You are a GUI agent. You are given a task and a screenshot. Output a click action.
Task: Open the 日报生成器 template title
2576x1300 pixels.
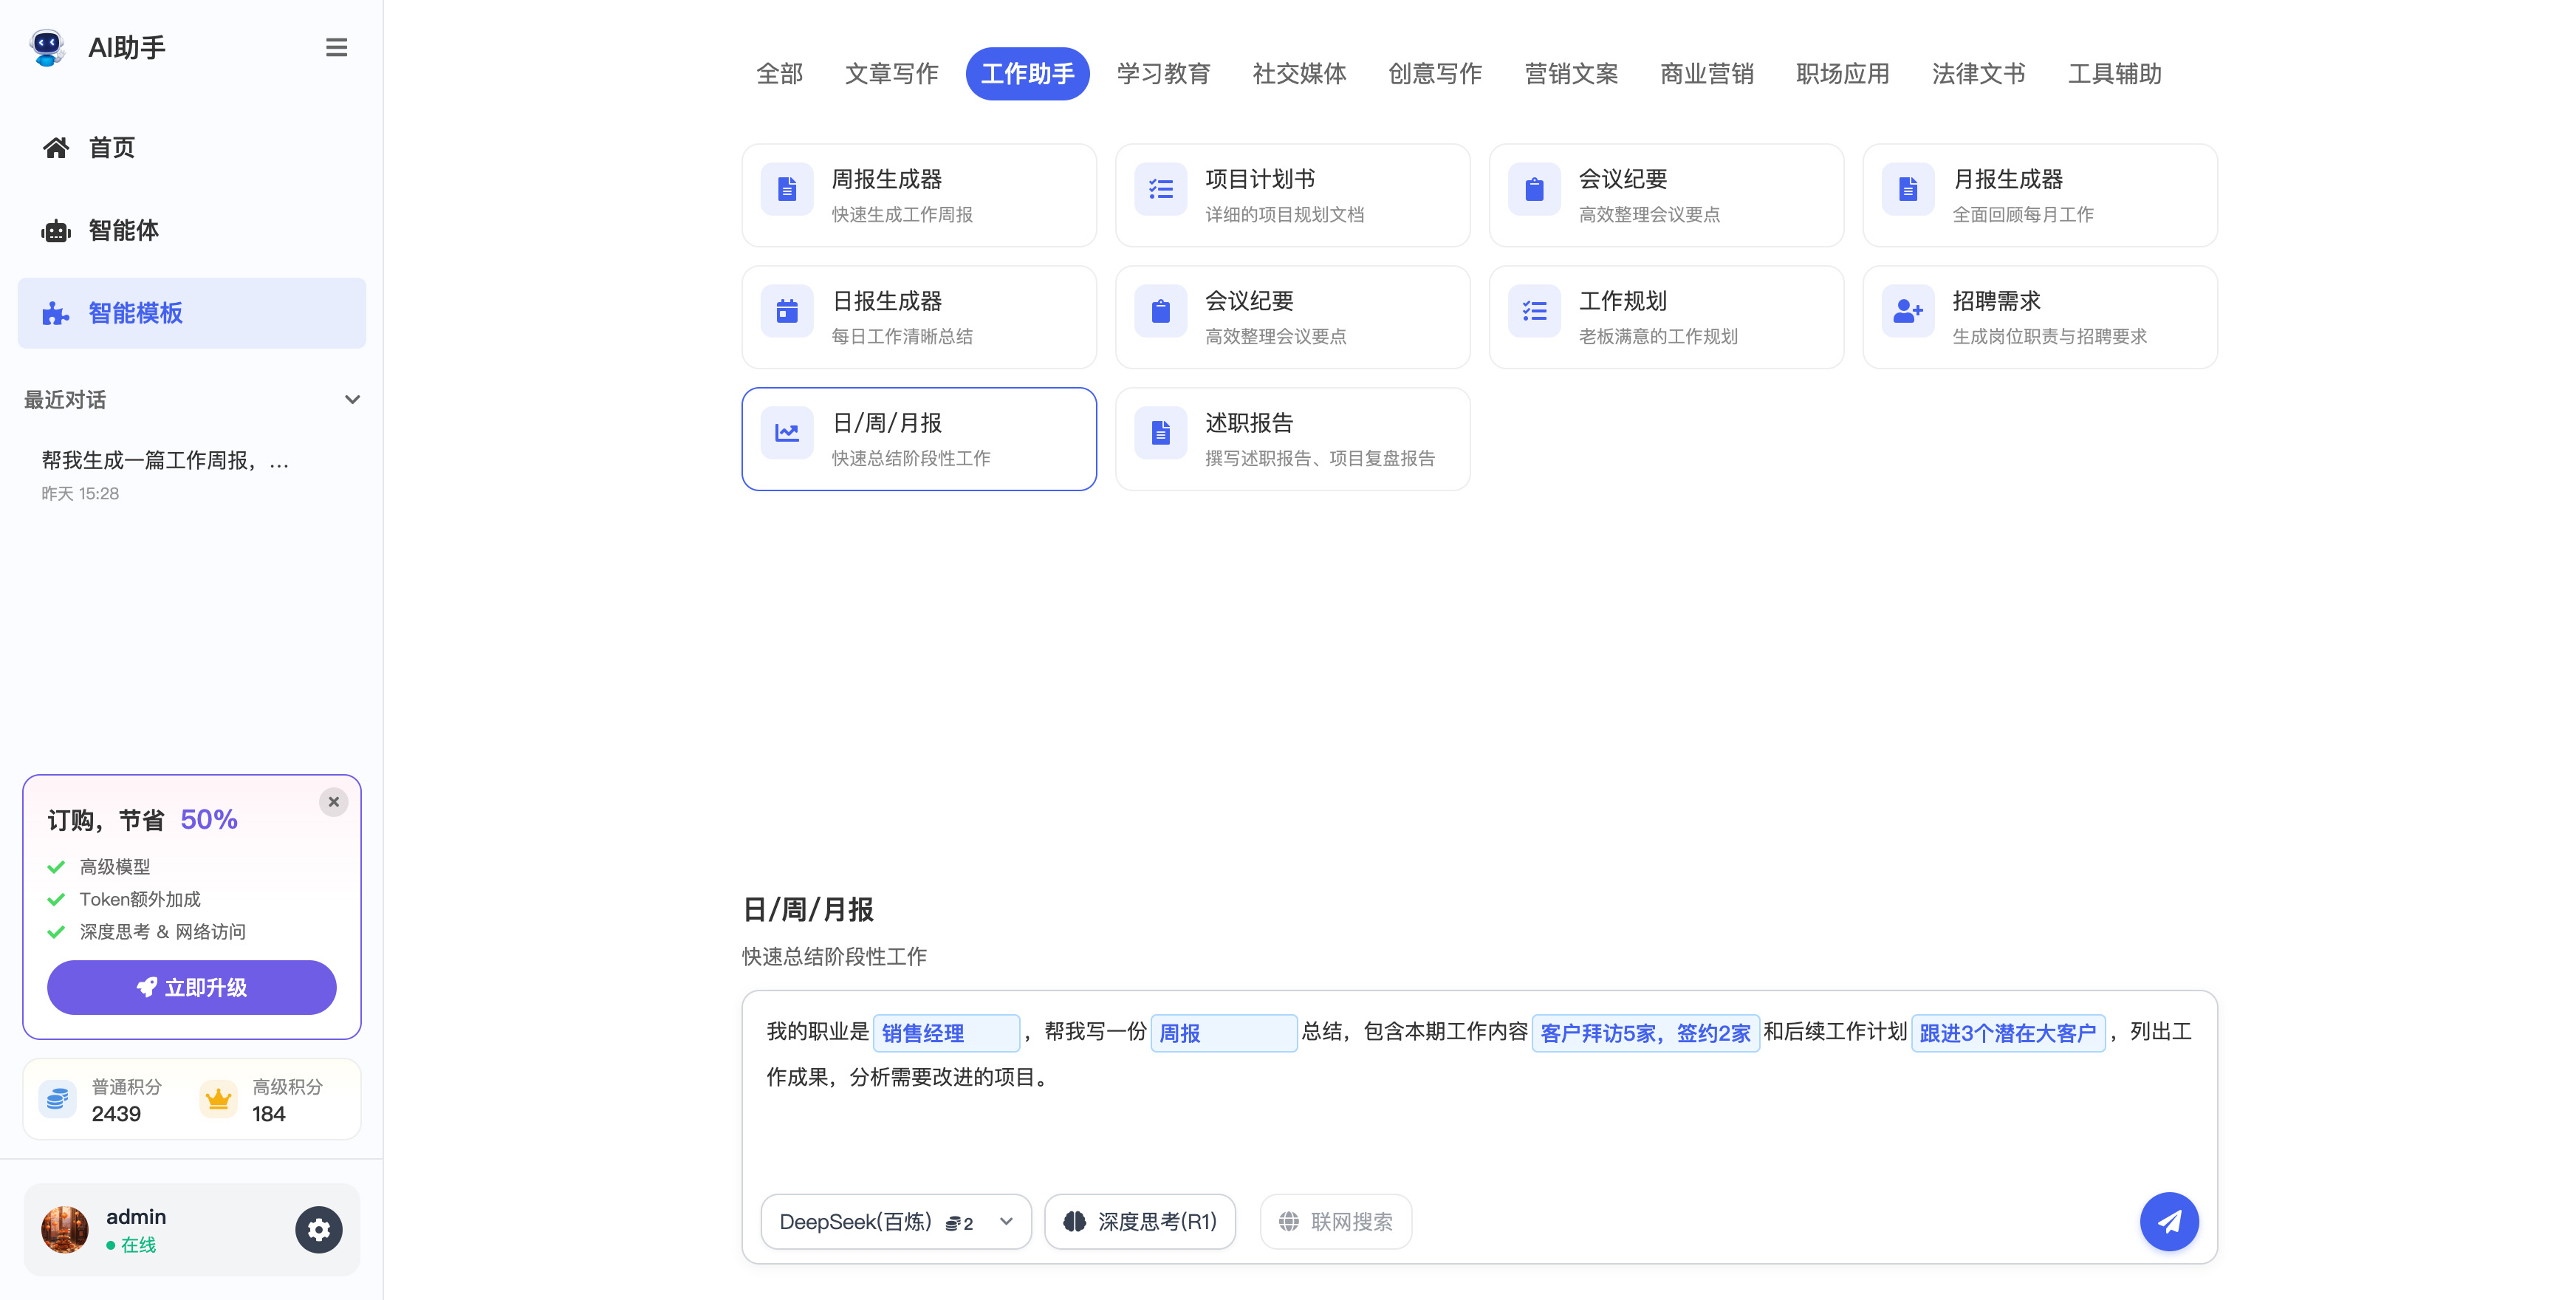pos(887,301)
